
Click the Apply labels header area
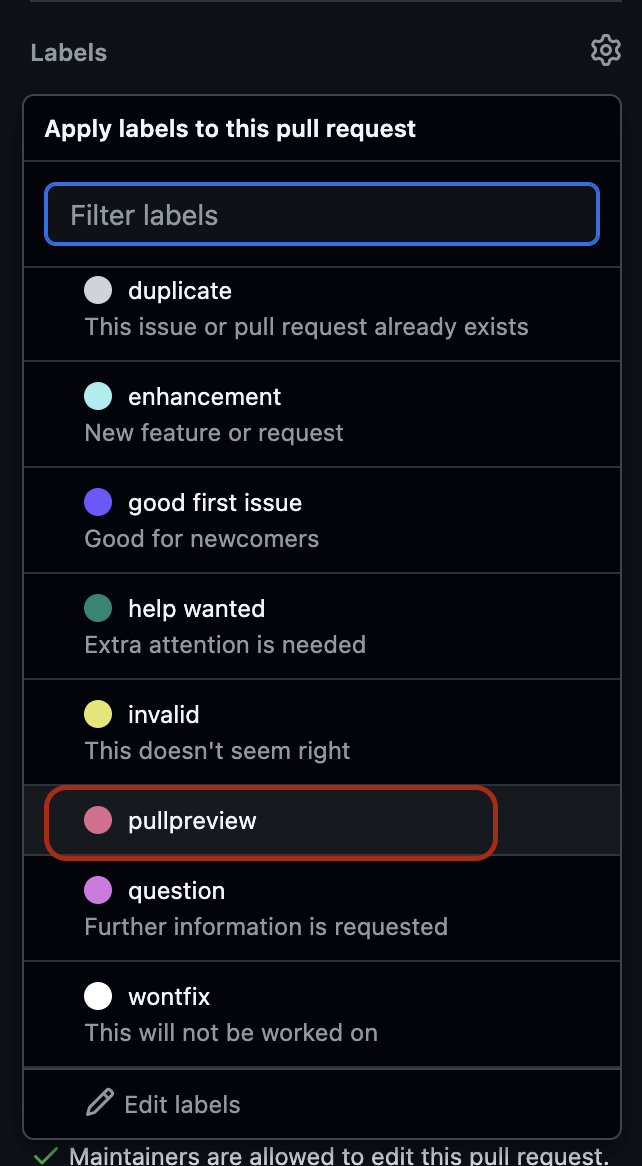[230, 128]
